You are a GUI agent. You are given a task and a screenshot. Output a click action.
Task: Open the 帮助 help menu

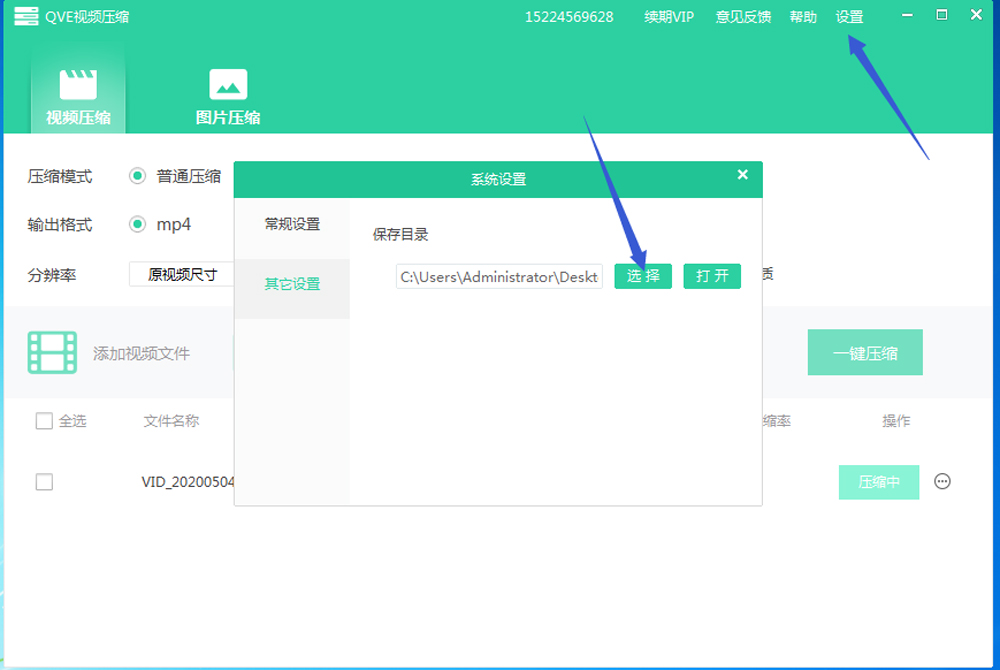[x=803, y=17]
